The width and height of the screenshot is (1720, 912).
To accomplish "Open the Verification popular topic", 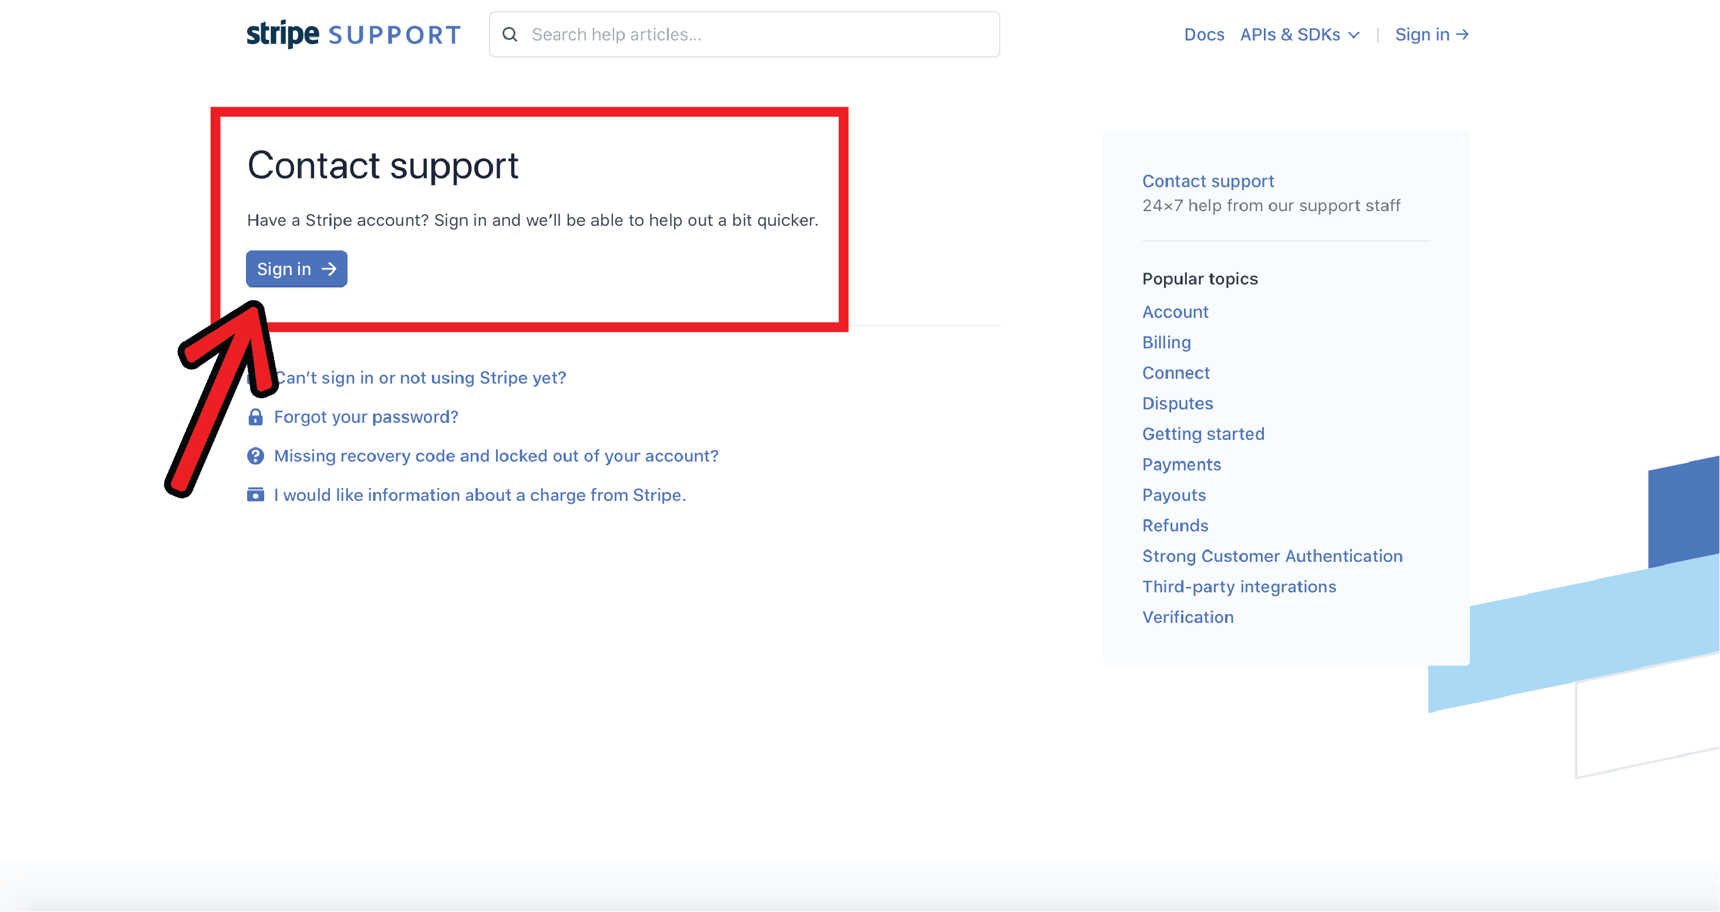I will [x=1188, y=617].
